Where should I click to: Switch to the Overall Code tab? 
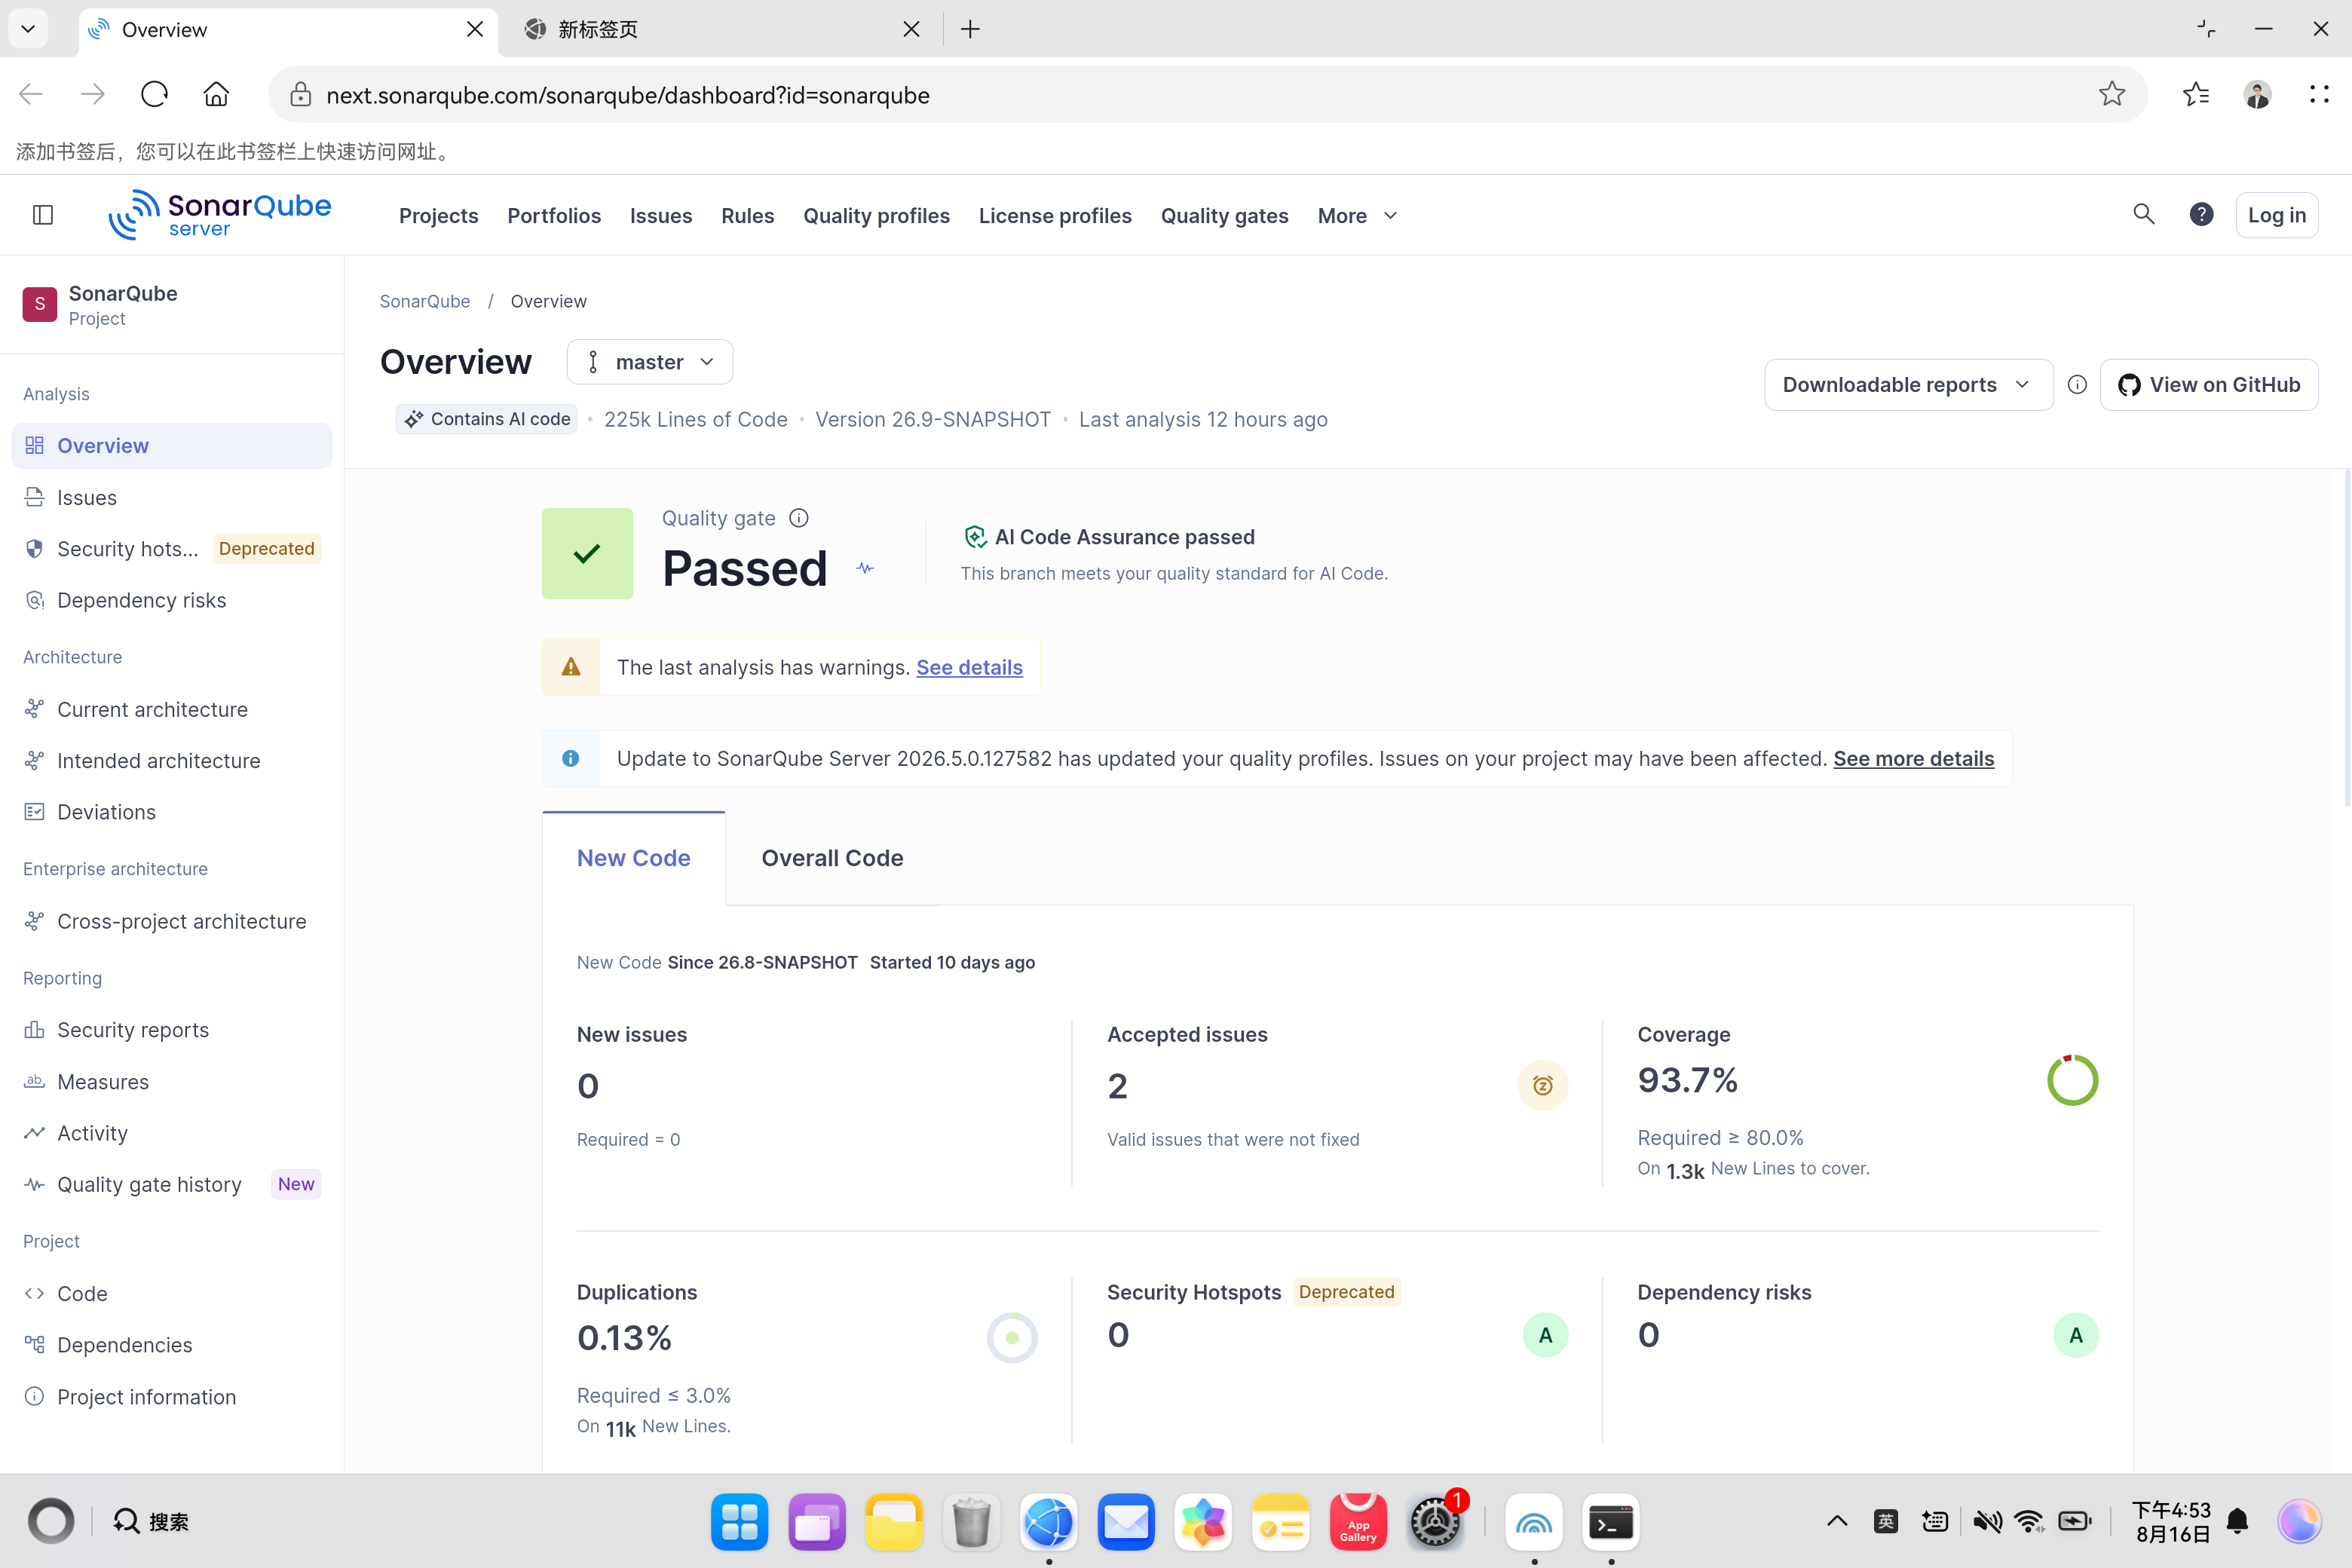coord(832,858)
